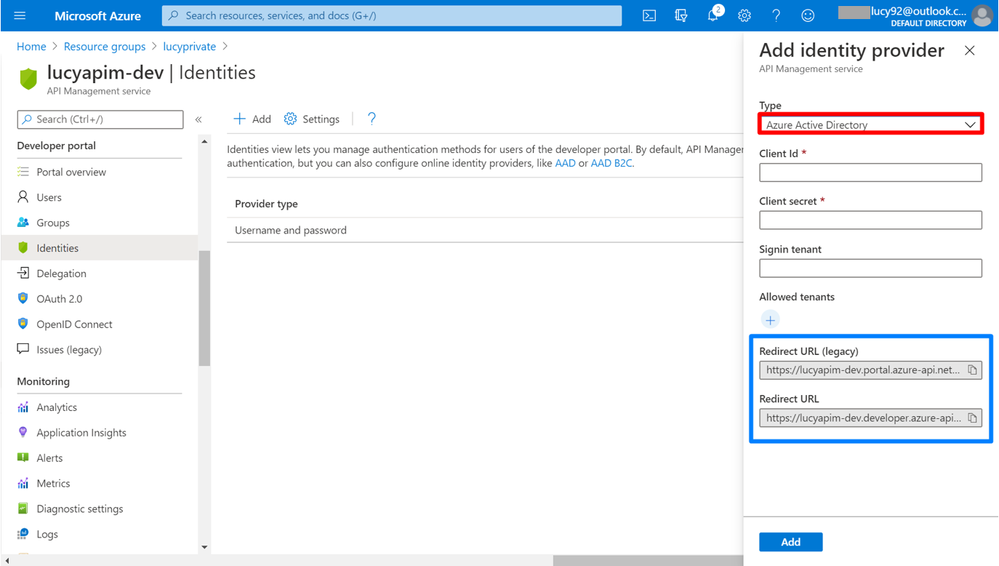
Task: Focus the Client secret input field
Action: click(870, 221)
